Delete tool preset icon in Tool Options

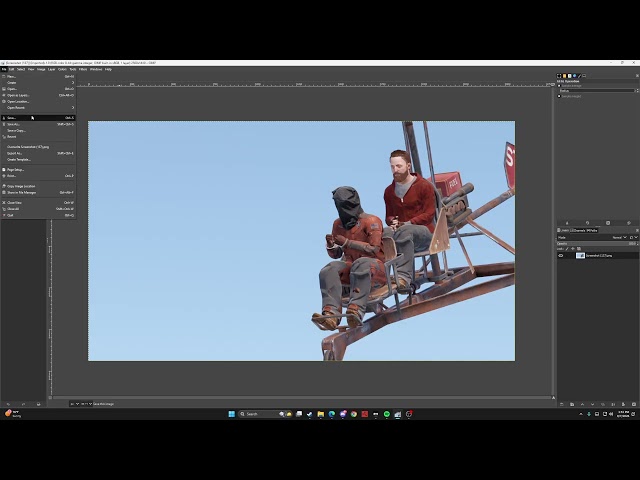[608, 223]
